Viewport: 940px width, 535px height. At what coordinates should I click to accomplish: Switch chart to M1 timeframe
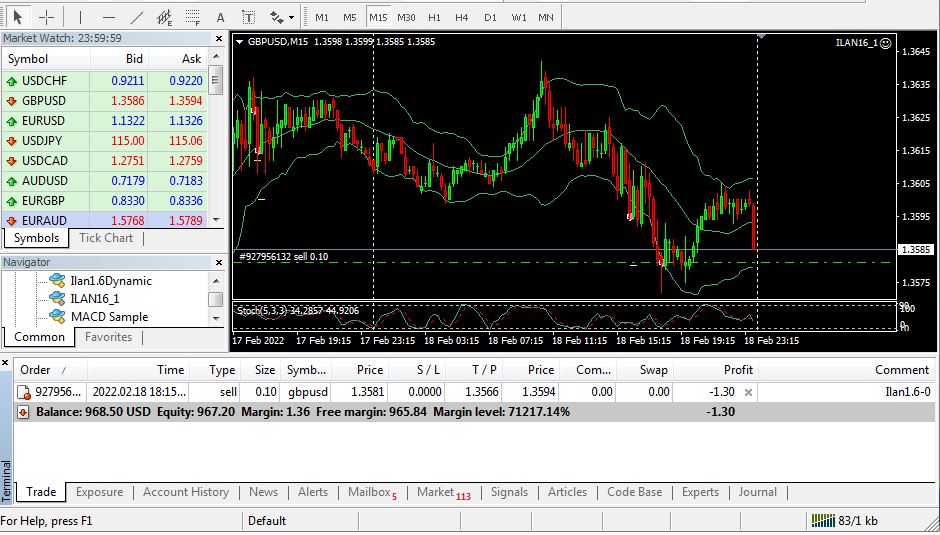(322, 17)
